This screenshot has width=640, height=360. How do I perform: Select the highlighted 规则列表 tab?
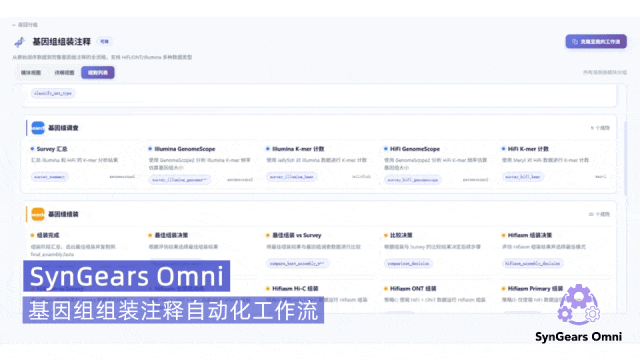[x=98, y=73]
